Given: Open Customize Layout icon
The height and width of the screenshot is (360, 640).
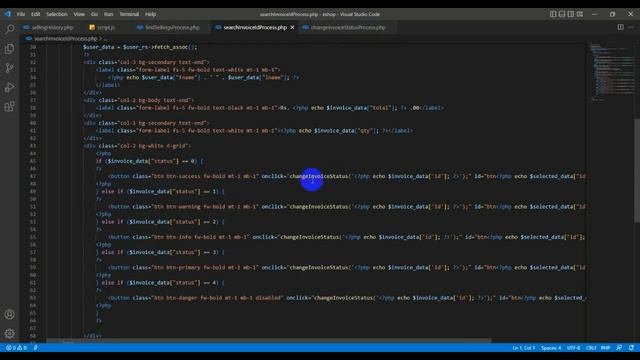Looking at the screenshot, I should point(580,14).
